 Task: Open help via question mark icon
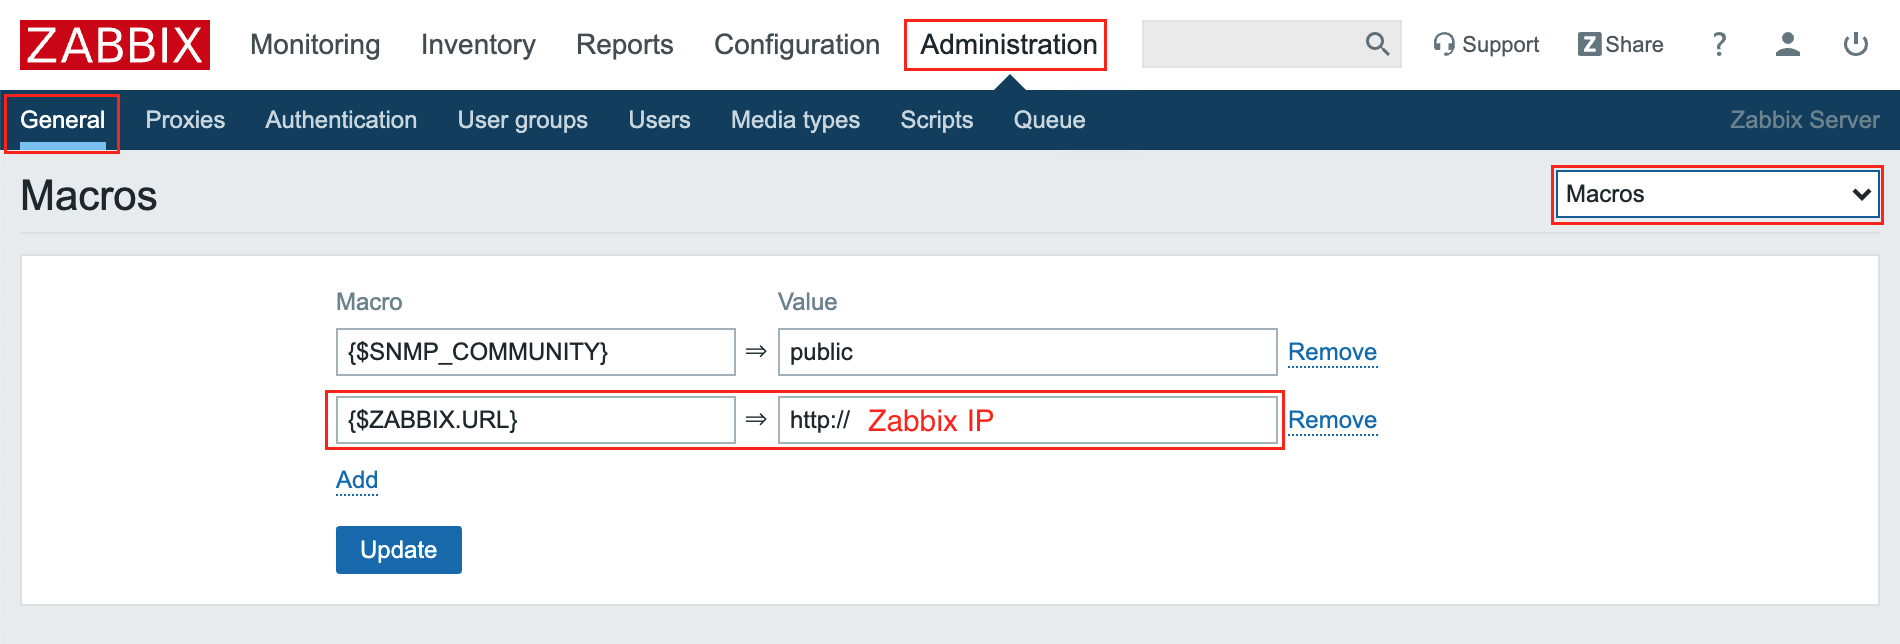(1719, 45)
